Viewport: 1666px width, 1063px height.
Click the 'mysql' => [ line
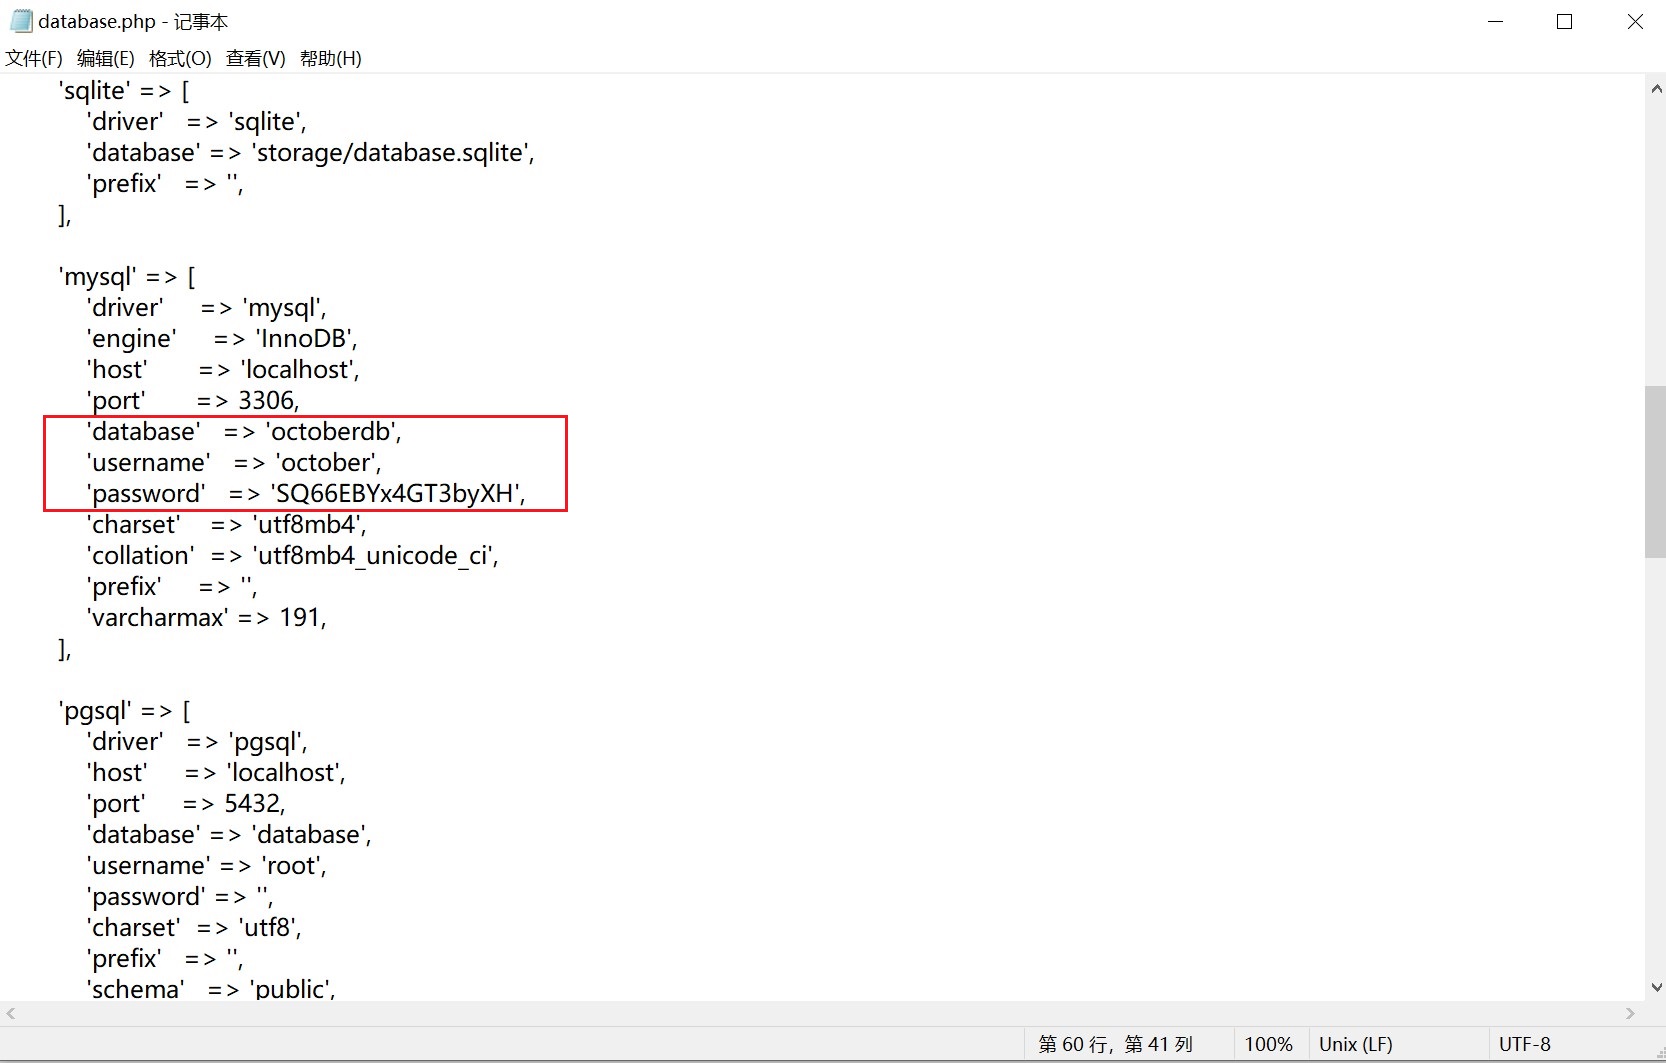coord(127,276)
